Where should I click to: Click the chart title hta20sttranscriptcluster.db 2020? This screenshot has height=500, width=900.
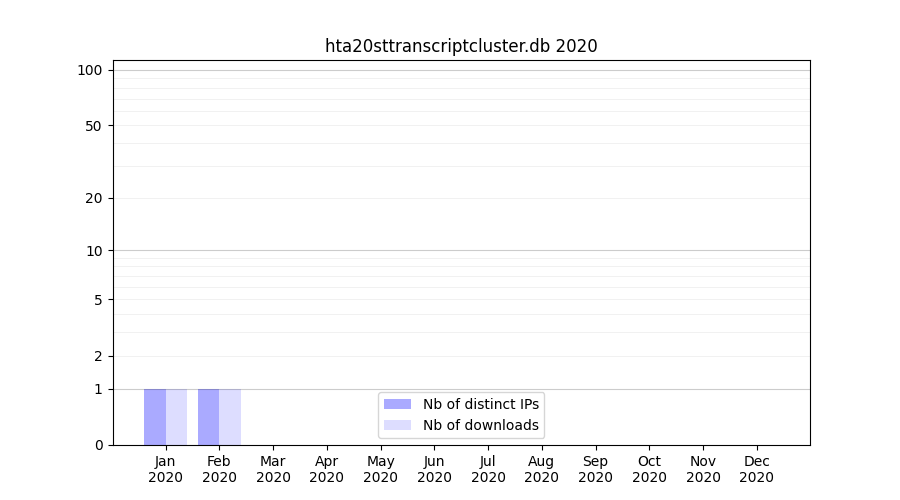click(461, 46)
